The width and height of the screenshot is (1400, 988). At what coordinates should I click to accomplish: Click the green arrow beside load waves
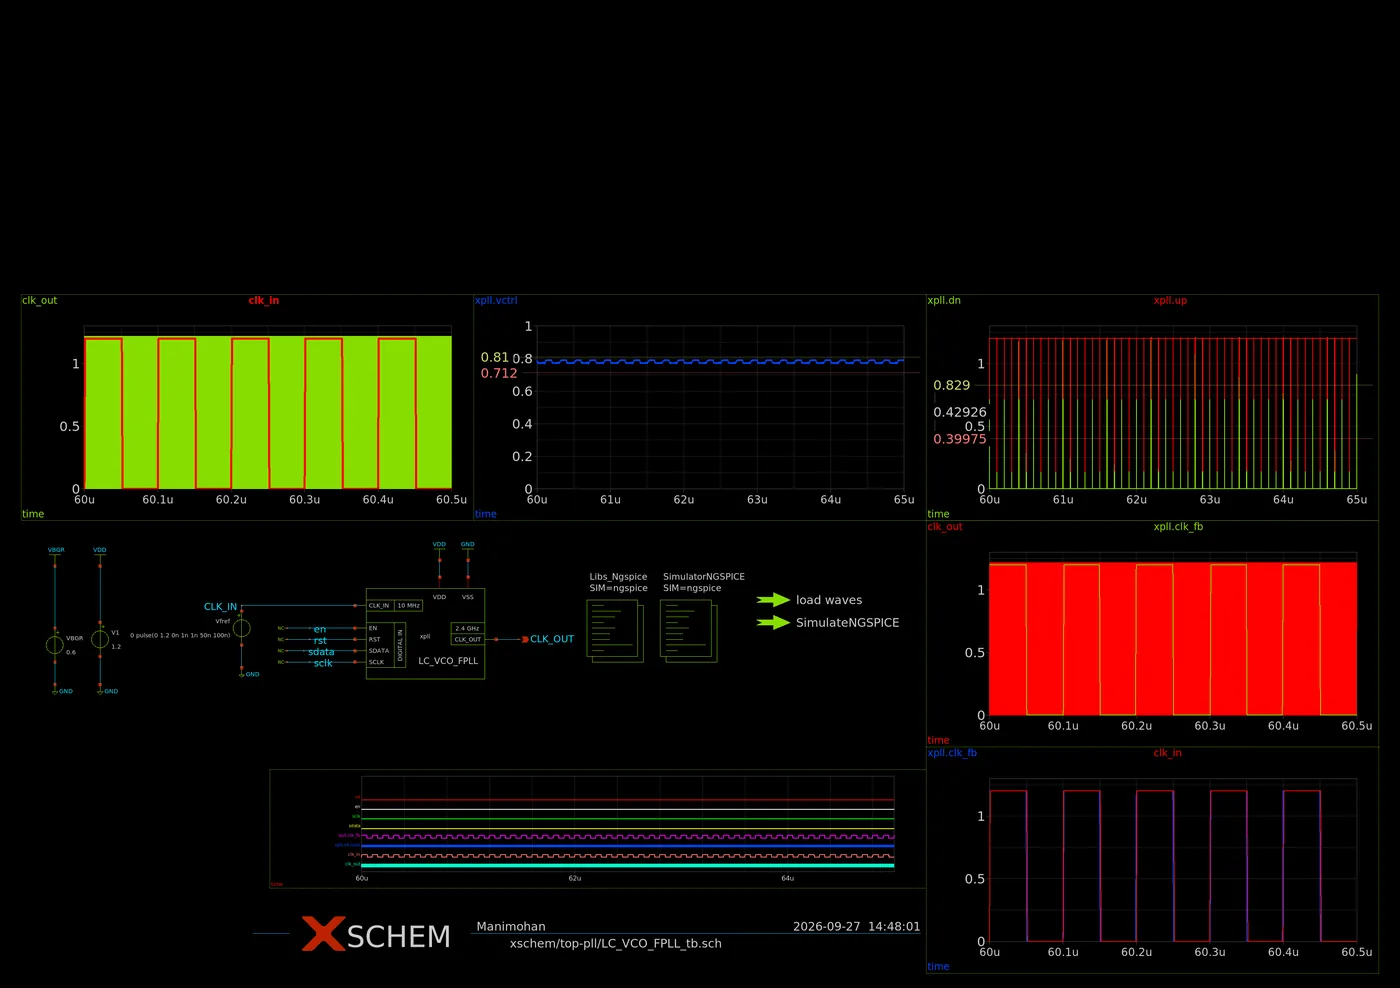pos(773,600)
